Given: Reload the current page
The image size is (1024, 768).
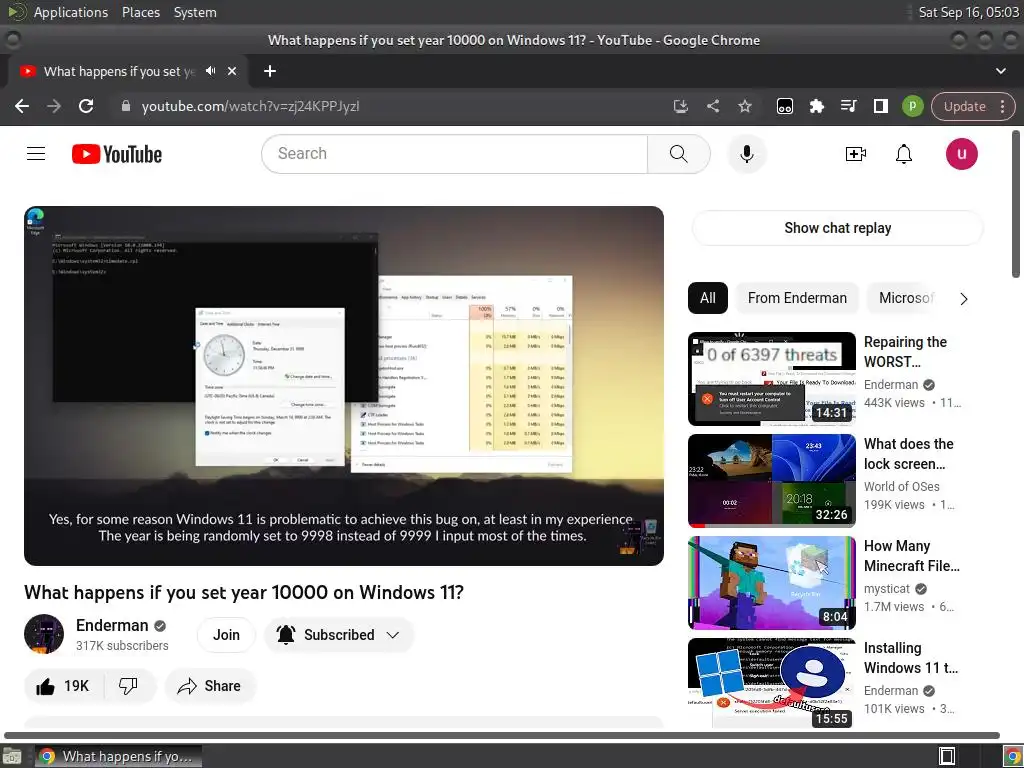Looking at the screenshot, I should [x=86, y=106].
